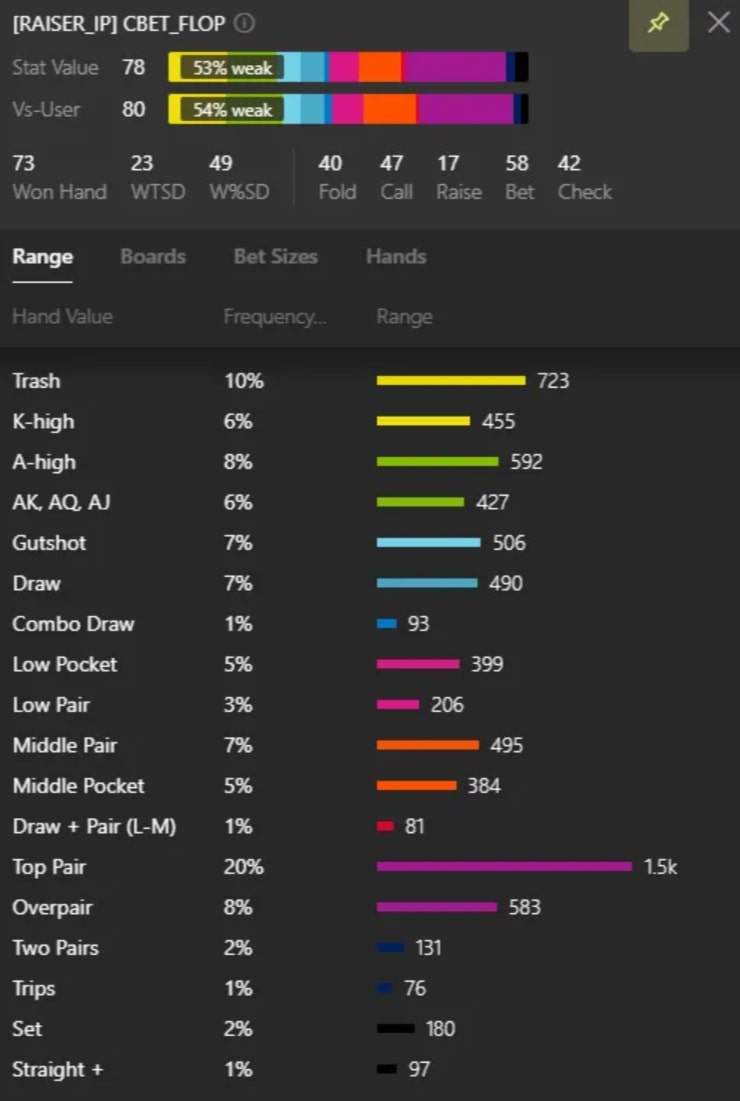Click the Stat Value 53% weak bar
740x1101 pixels.
coord(348,67)
